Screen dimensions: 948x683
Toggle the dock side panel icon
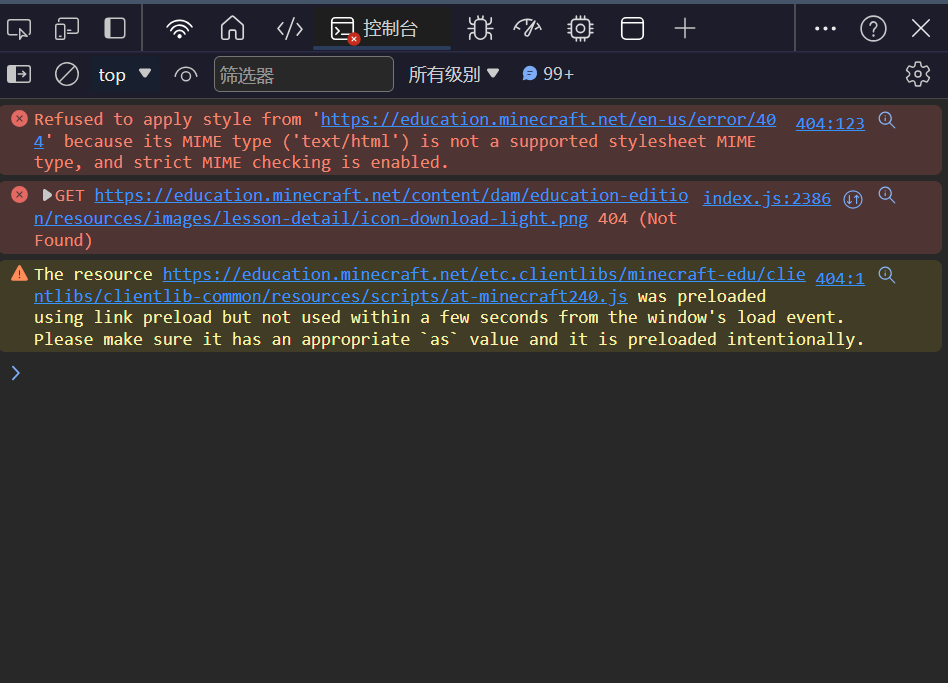[115, 29]
